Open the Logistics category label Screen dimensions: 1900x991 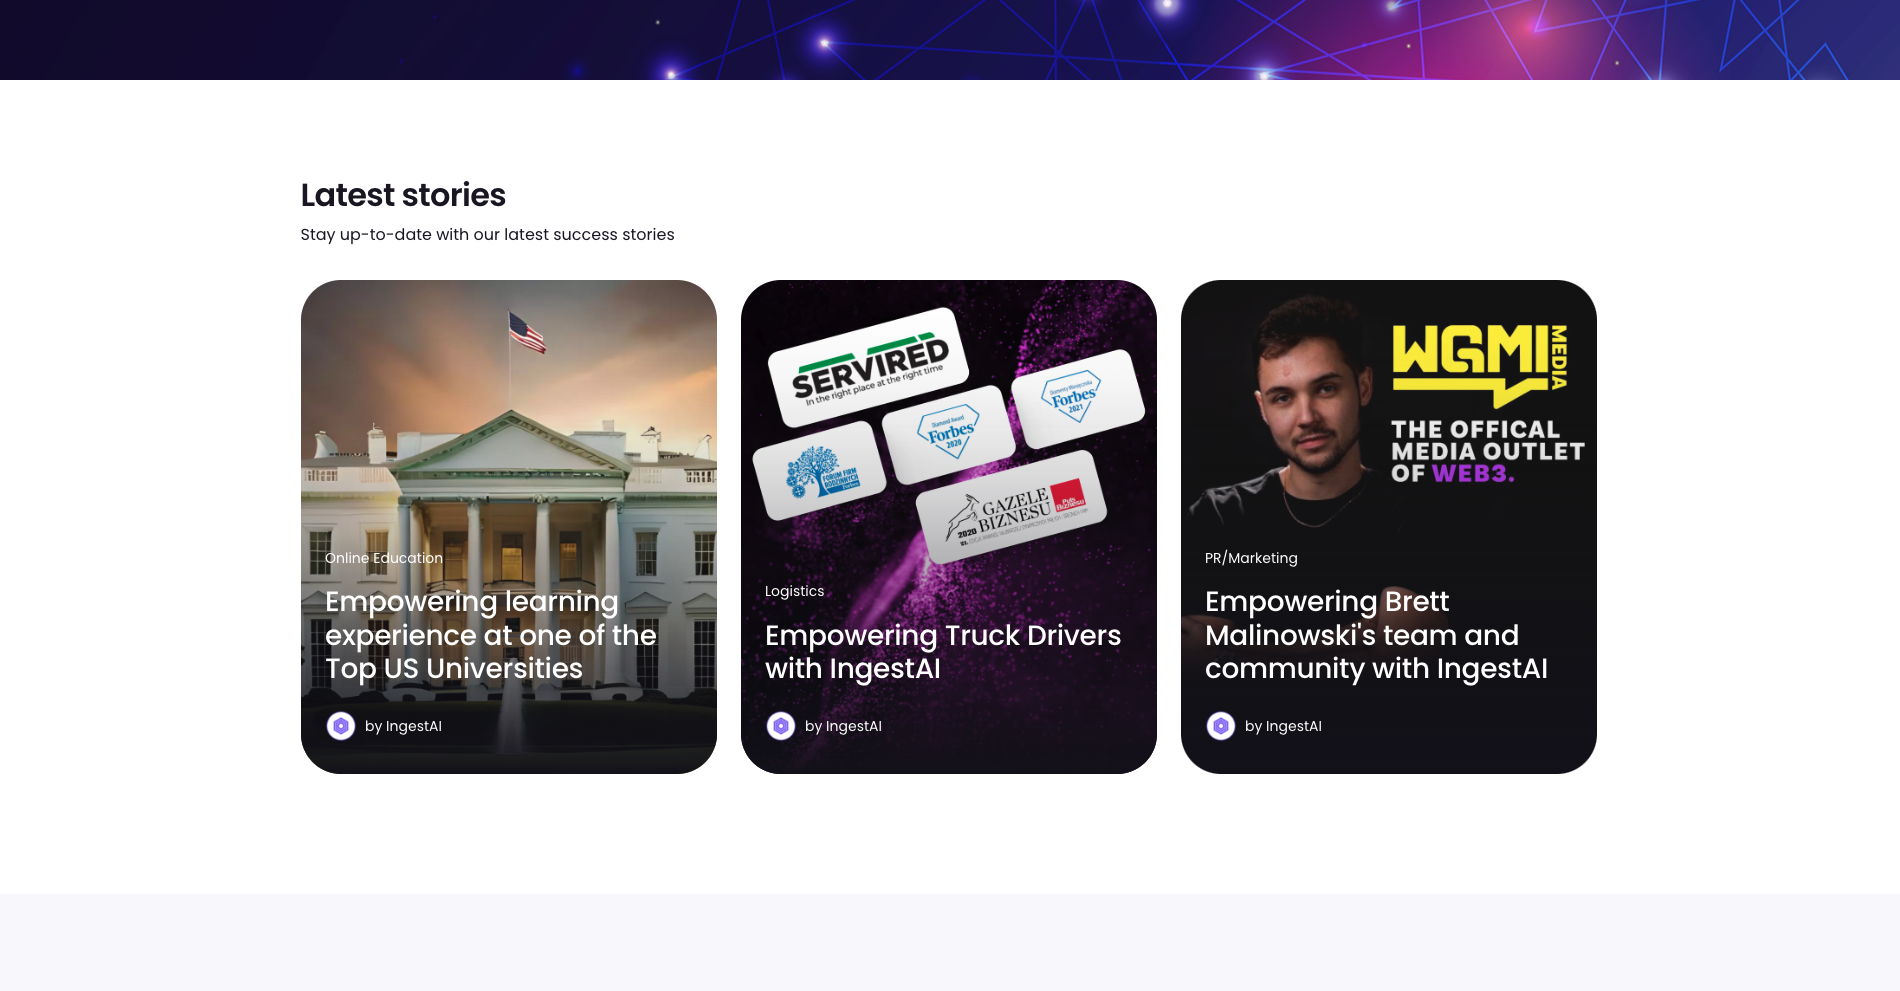(x=795, y=591)
